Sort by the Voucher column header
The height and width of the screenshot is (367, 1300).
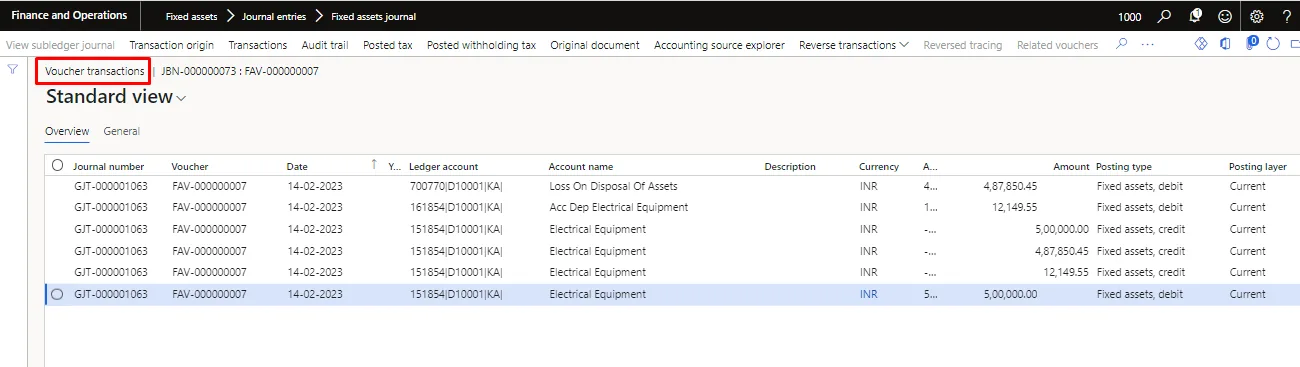point(190,166)
